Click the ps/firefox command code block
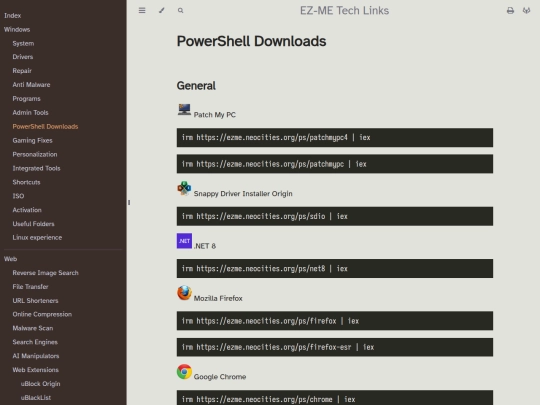Image resolution: width=540 pixels, height=405 pixels. tap(335, 321)
